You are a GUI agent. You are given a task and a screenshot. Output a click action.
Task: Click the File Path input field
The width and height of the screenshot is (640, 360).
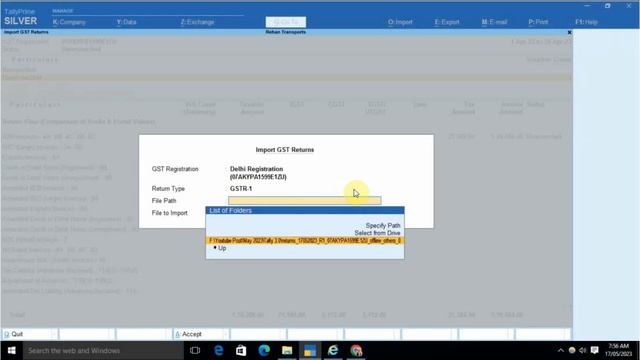click(x=304, y=200)
